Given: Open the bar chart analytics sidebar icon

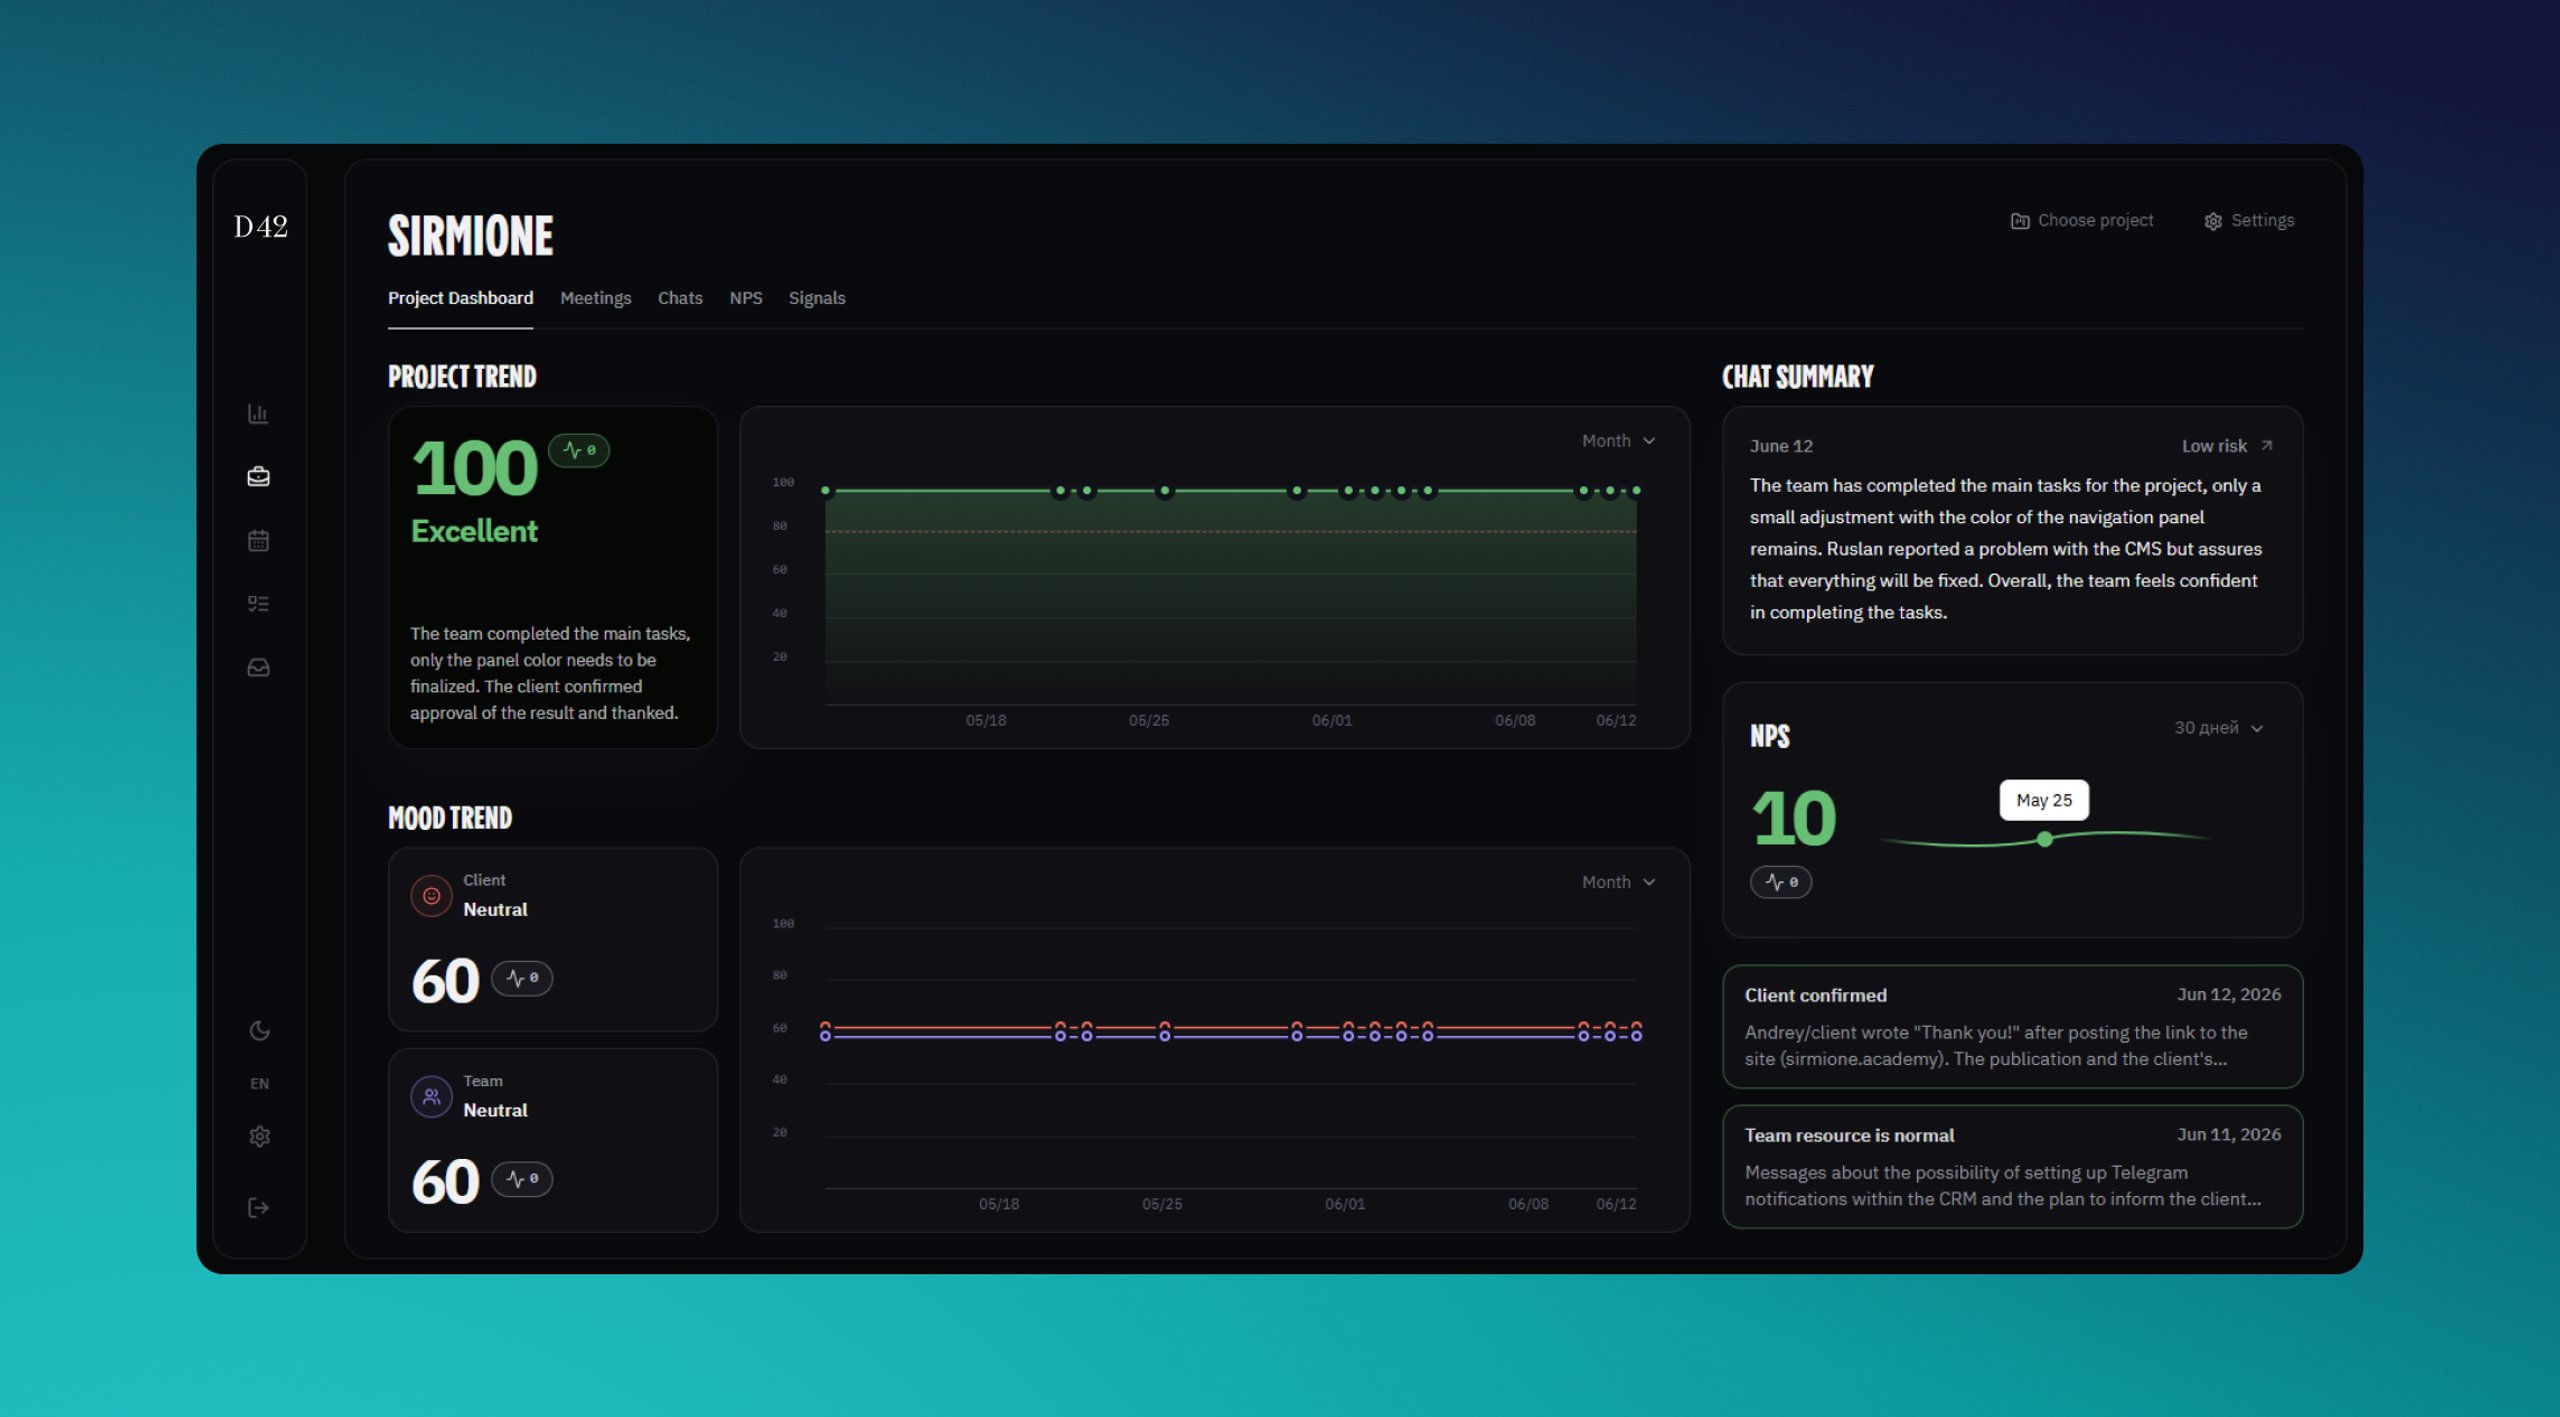Looking at the screenshot, I should point(258,413).
